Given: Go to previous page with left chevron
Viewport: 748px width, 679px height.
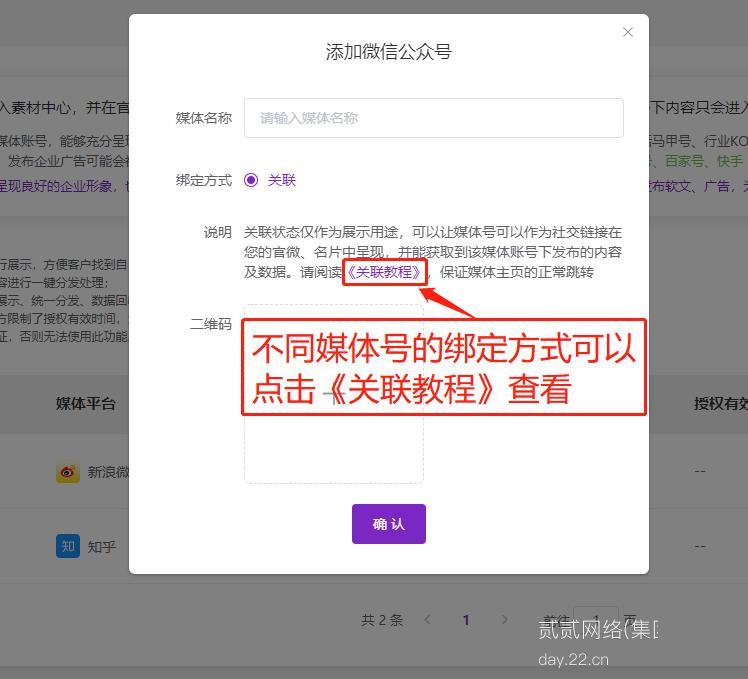Looking at the screenshot, I should (x=428, y=620).
